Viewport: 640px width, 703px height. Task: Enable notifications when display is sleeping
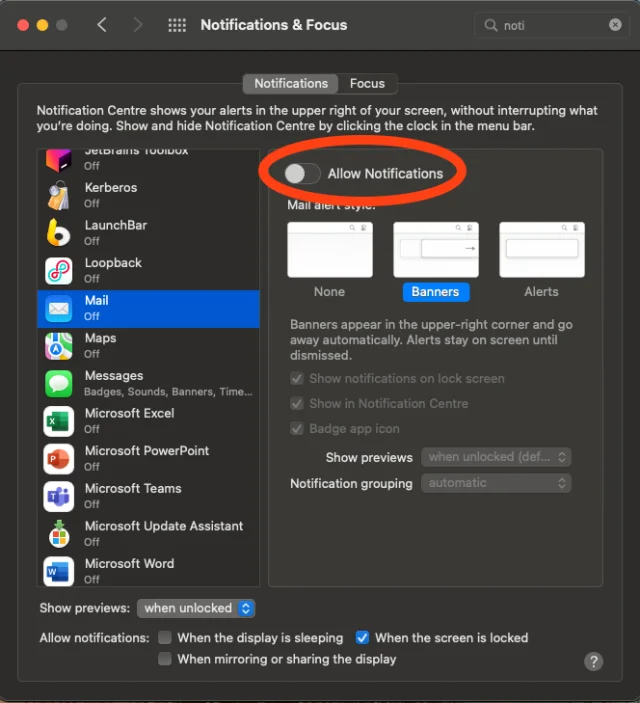[165, 637]
